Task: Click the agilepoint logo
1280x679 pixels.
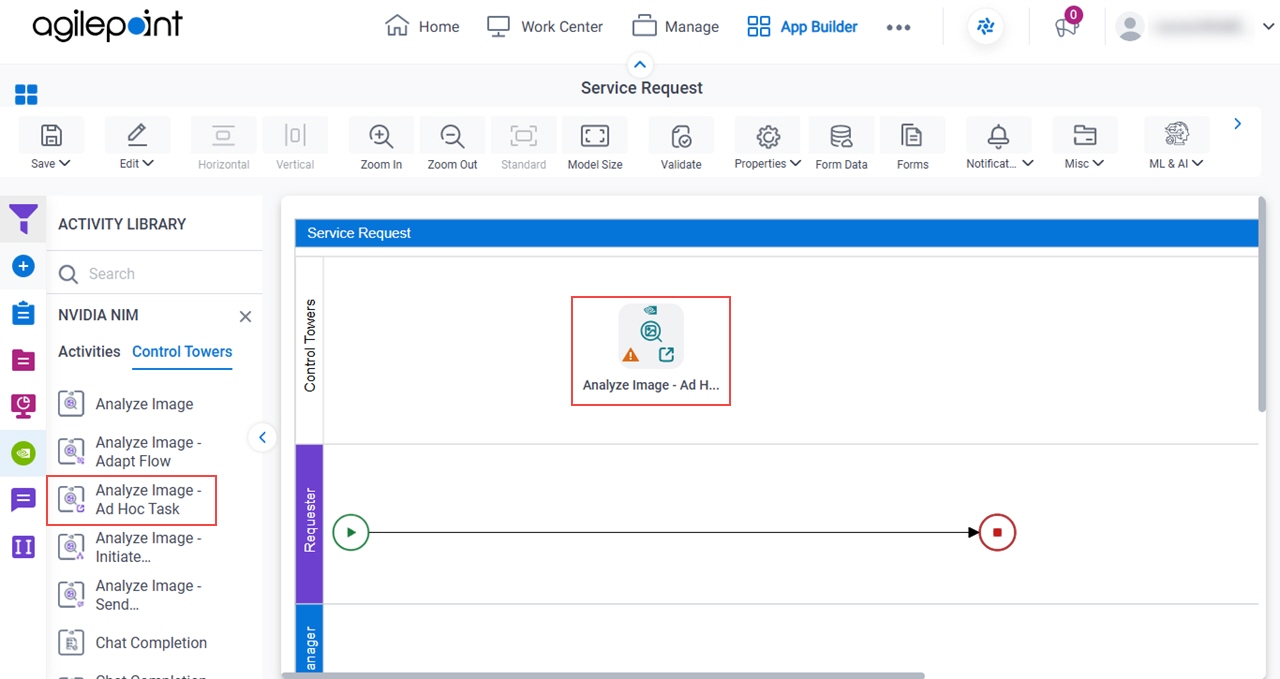Action: pyautogui.click(x=107, y=27)
